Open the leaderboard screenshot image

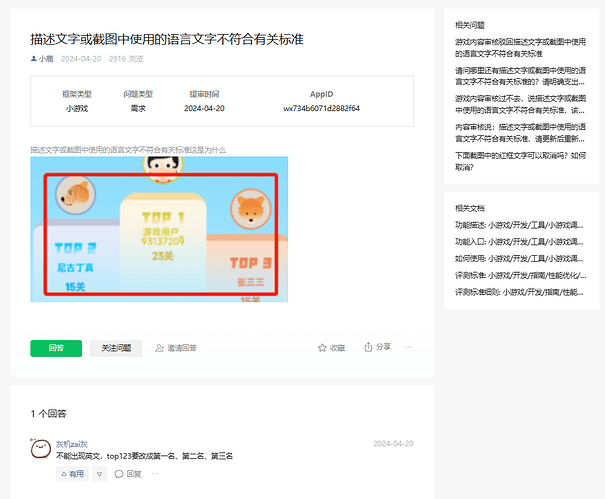click(x=159, y=229)
